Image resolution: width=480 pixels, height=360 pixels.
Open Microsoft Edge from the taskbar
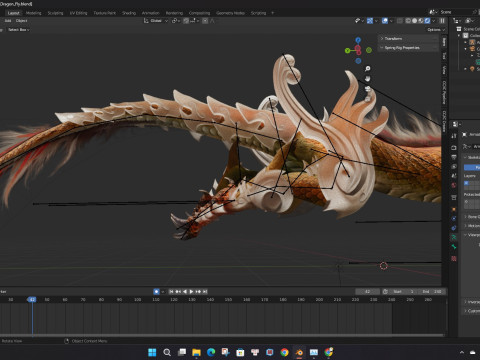coord(211,352)
